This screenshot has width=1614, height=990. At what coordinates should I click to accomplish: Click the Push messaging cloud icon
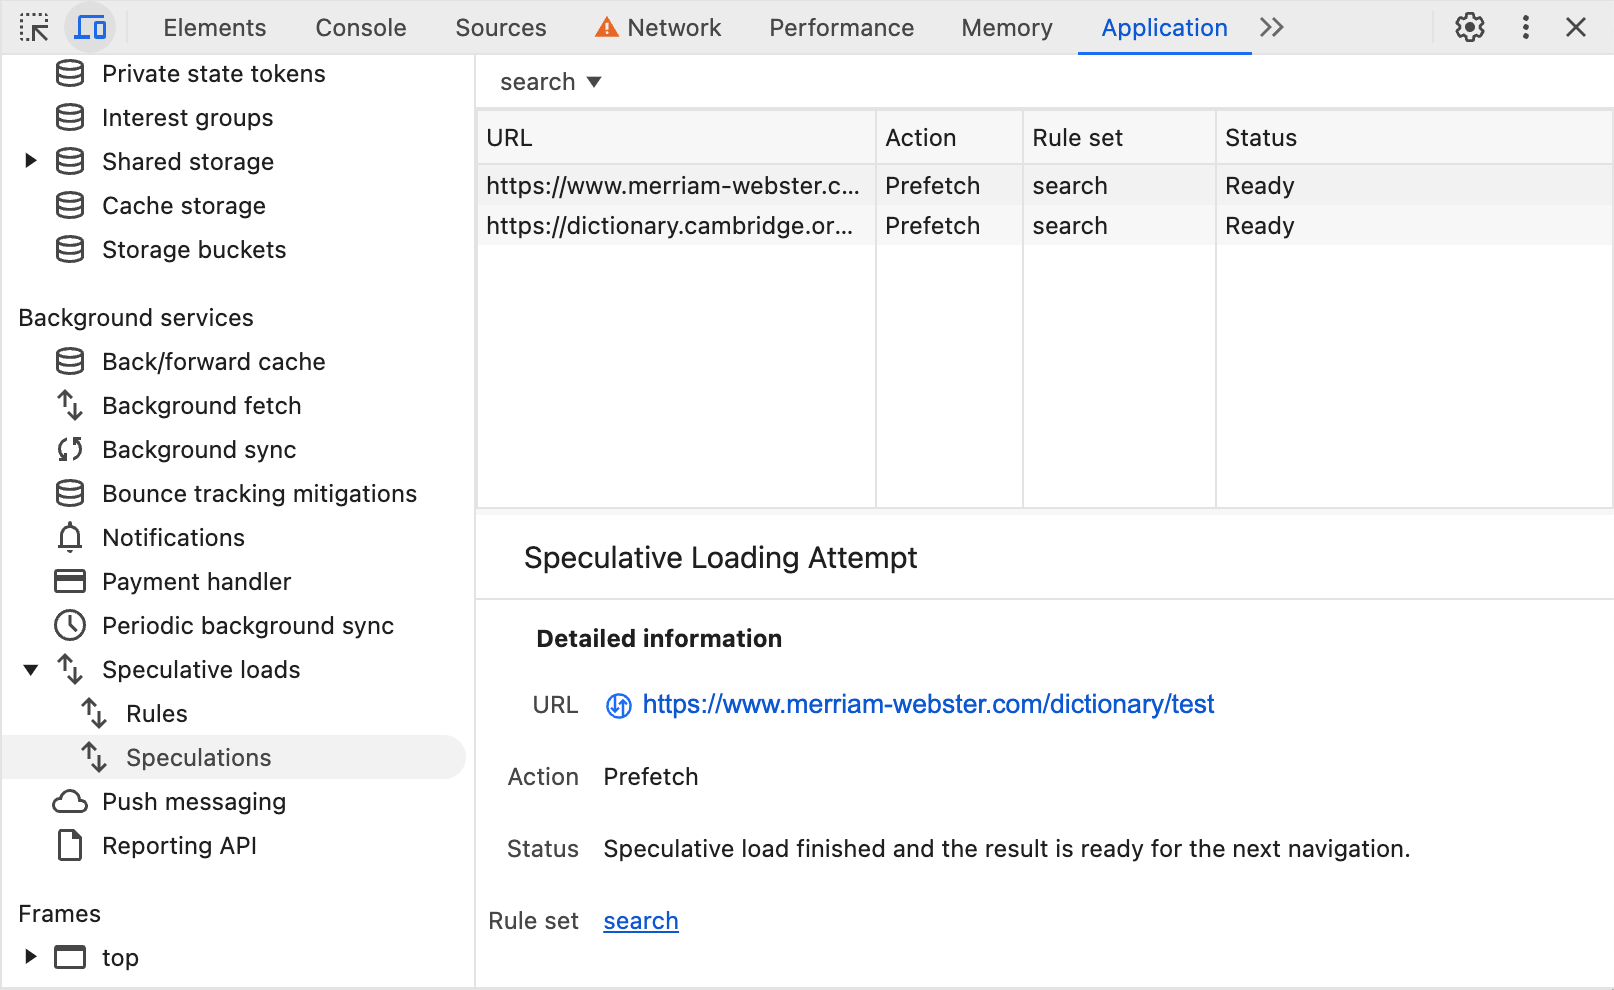coord(69,801)
